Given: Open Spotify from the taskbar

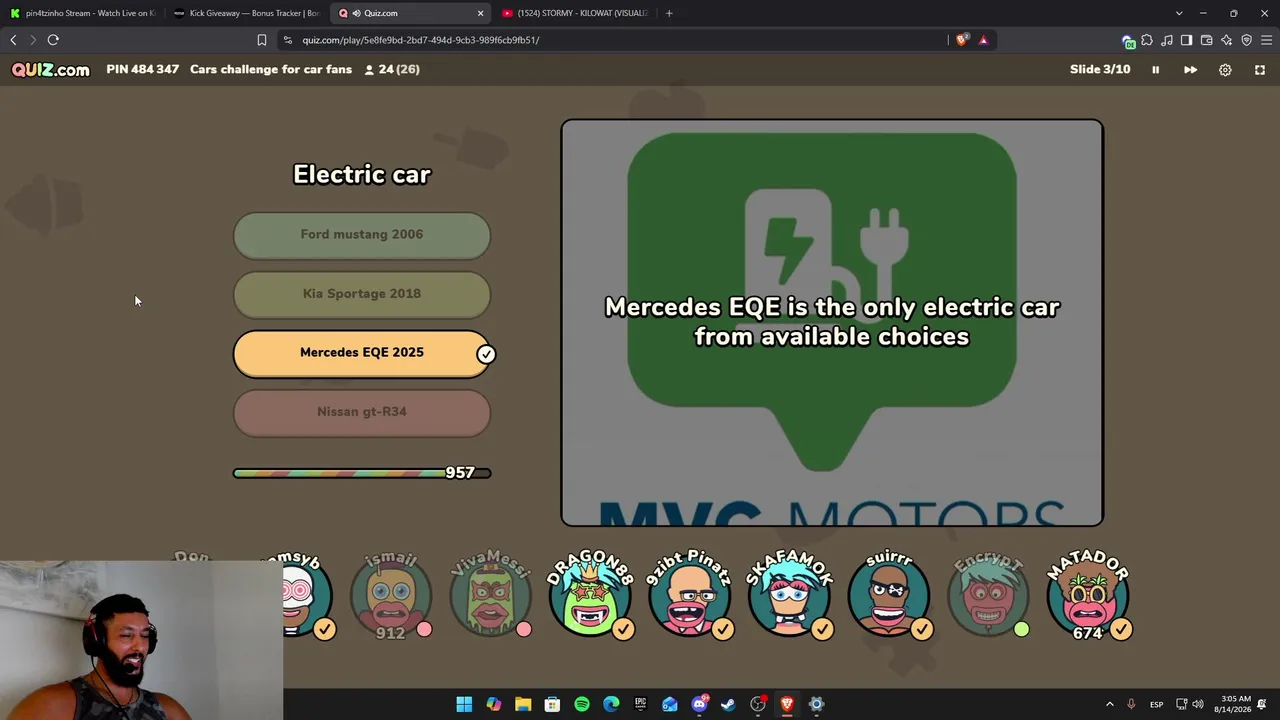Looking at the screenshot, I should tap(582, 704).
